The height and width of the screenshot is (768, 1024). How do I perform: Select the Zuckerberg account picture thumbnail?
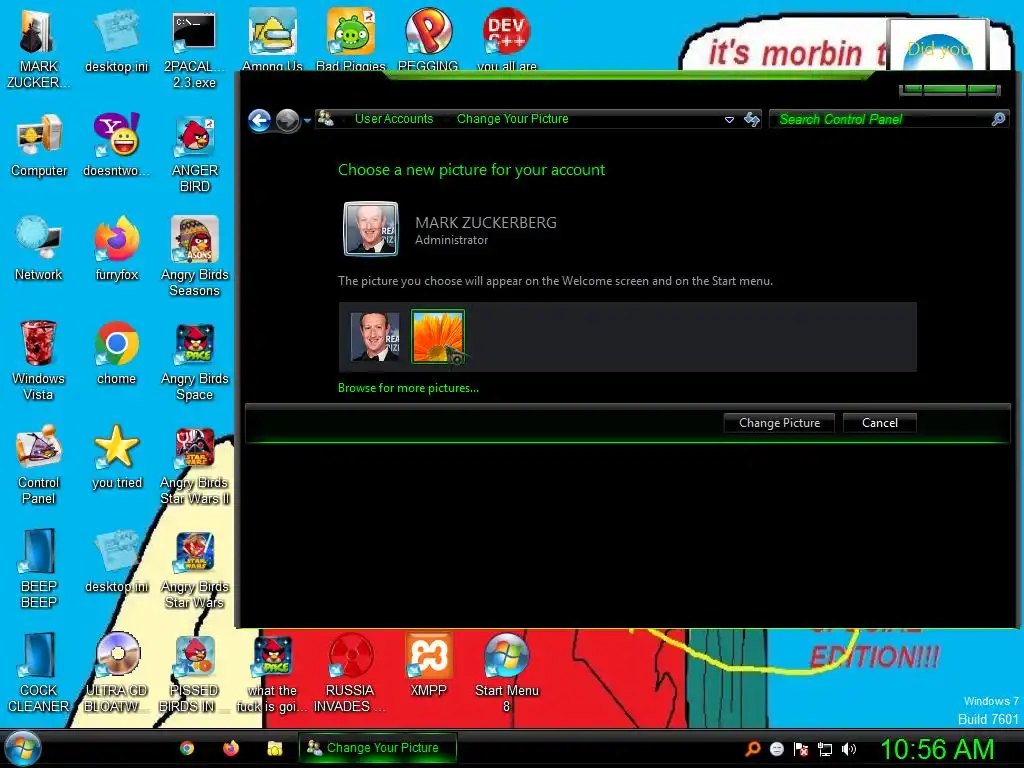coord(375,336)
